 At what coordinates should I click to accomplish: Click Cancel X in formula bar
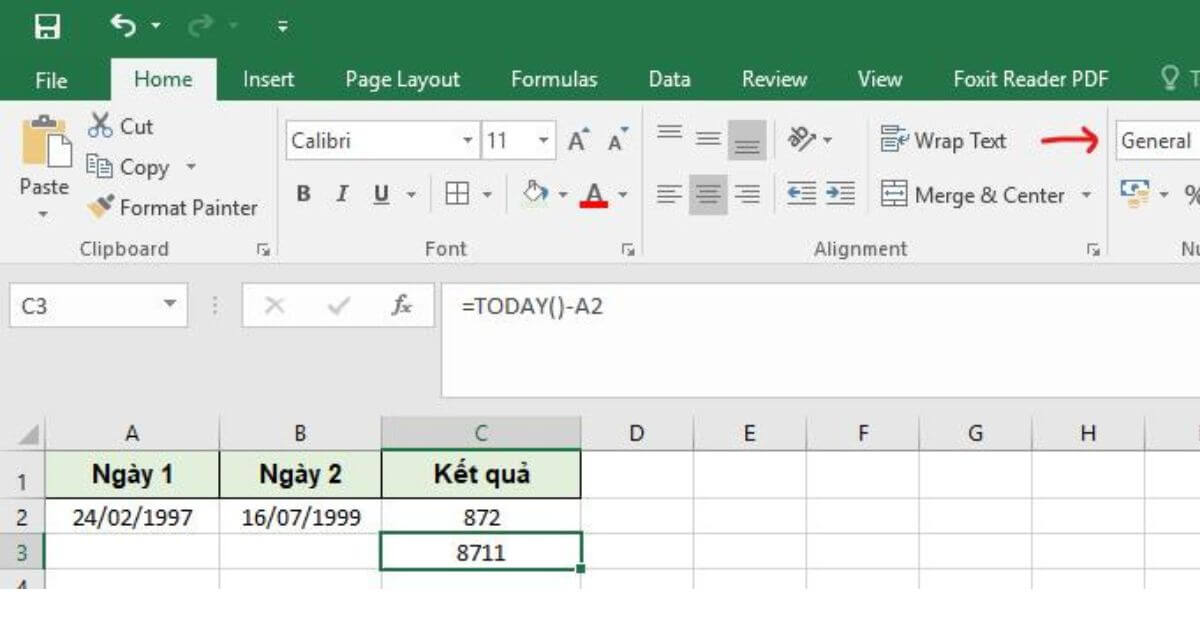pyautogui.click(x=275, y=306)
